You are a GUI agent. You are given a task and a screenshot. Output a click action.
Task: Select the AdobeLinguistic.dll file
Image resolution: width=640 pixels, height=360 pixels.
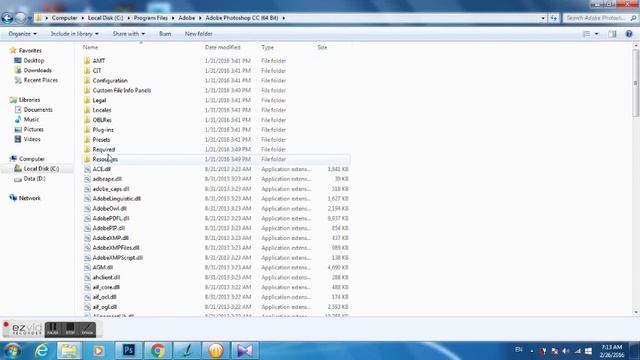(x=117, y=199)
